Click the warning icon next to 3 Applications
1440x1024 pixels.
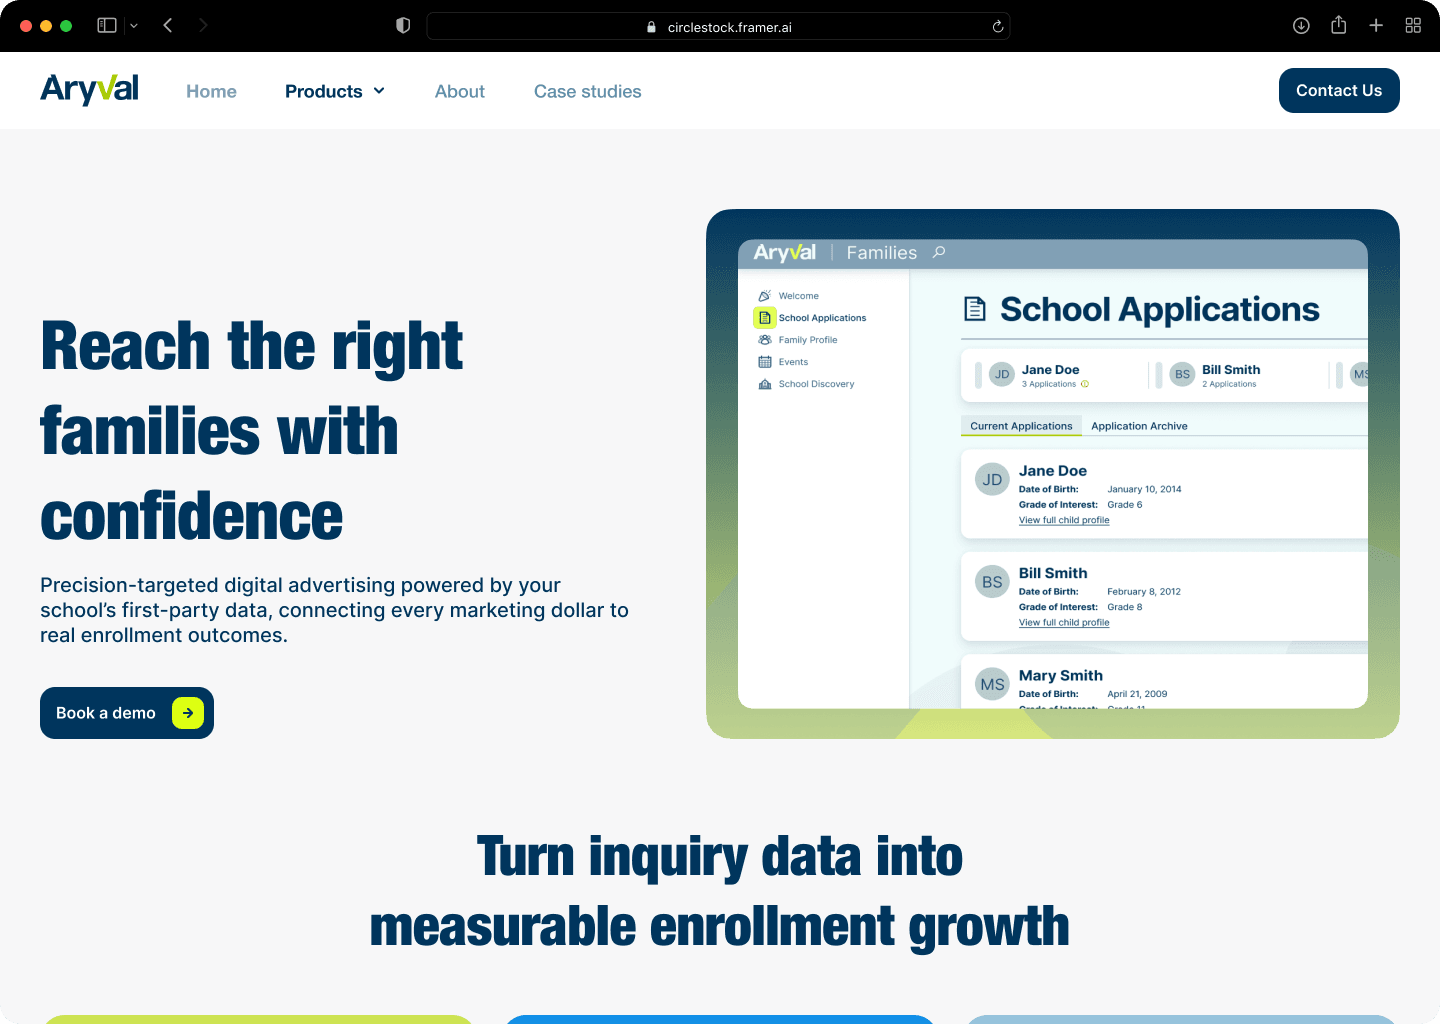(1085, 384)
